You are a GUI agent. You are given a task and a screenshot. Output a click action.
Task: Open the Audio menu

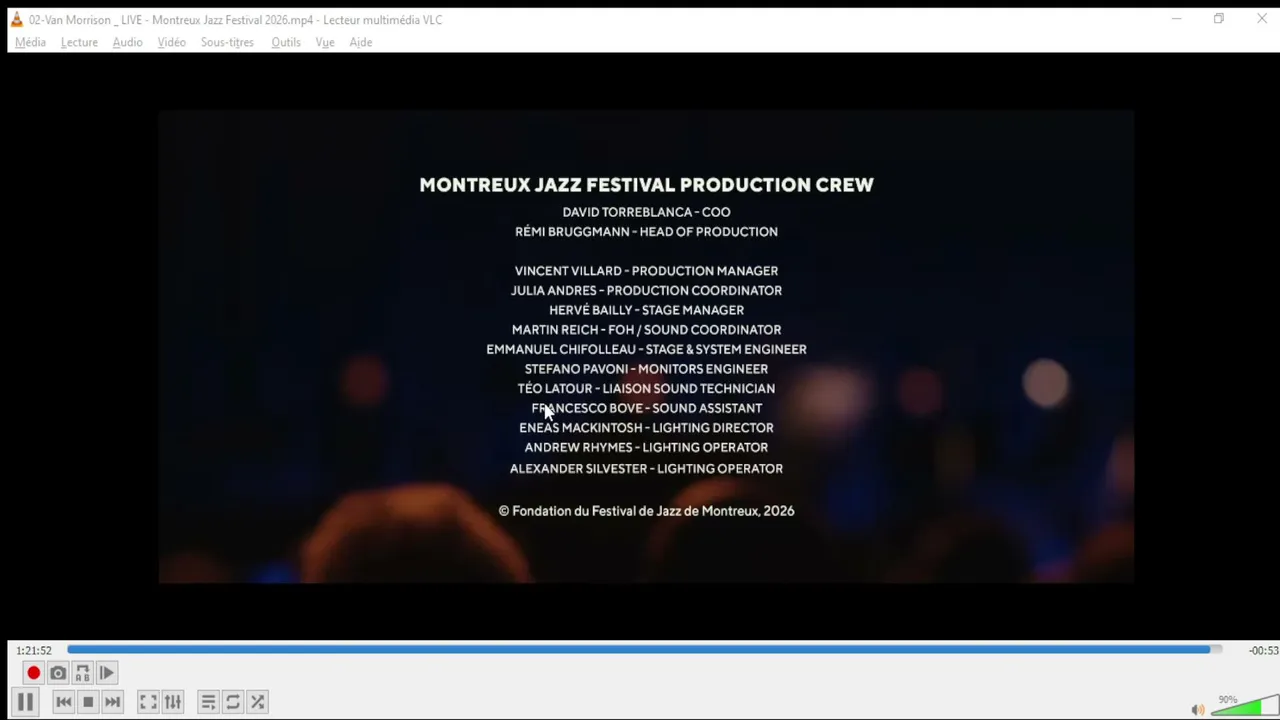click(x=127, y=42)
